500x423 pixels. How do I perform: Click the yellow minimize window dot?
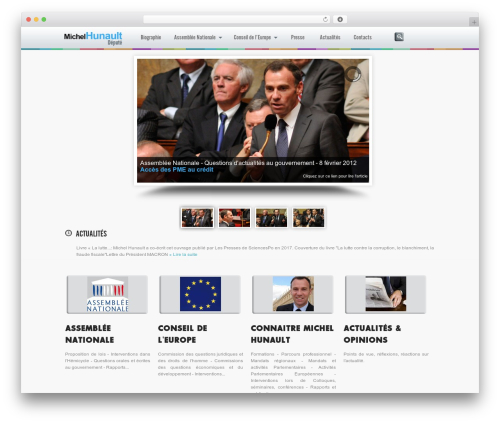click(36, 20)
